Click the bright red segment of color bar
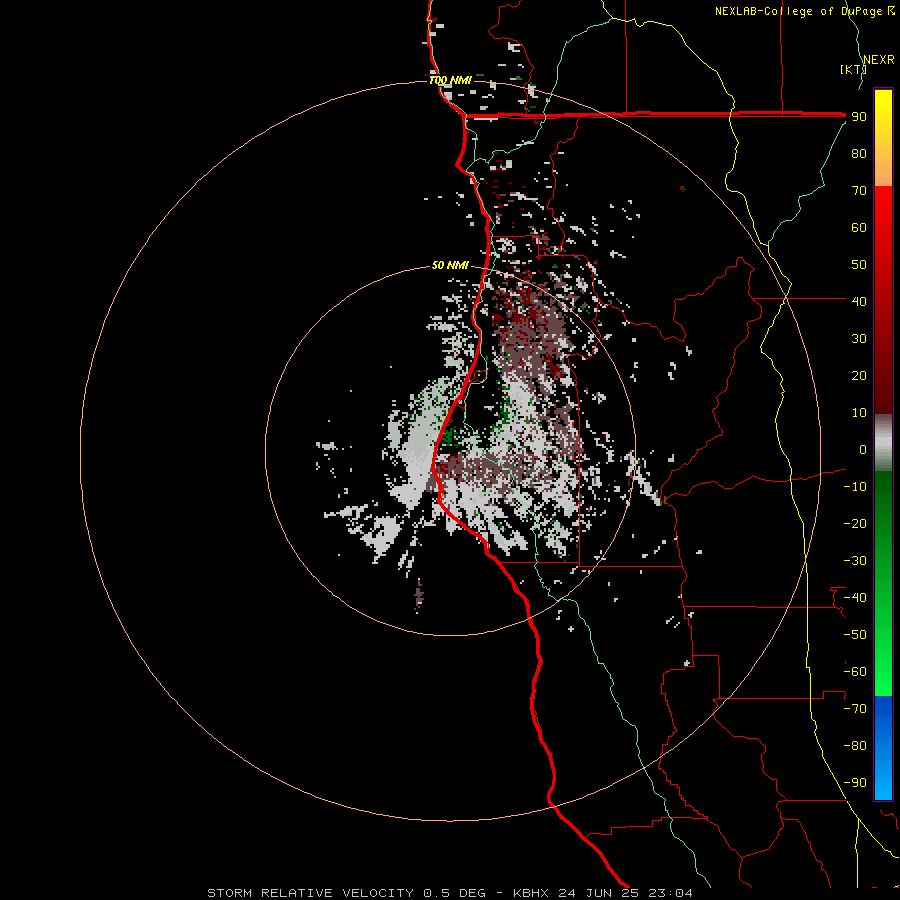Viewport: 900px width, 900px height. point(883,298)
